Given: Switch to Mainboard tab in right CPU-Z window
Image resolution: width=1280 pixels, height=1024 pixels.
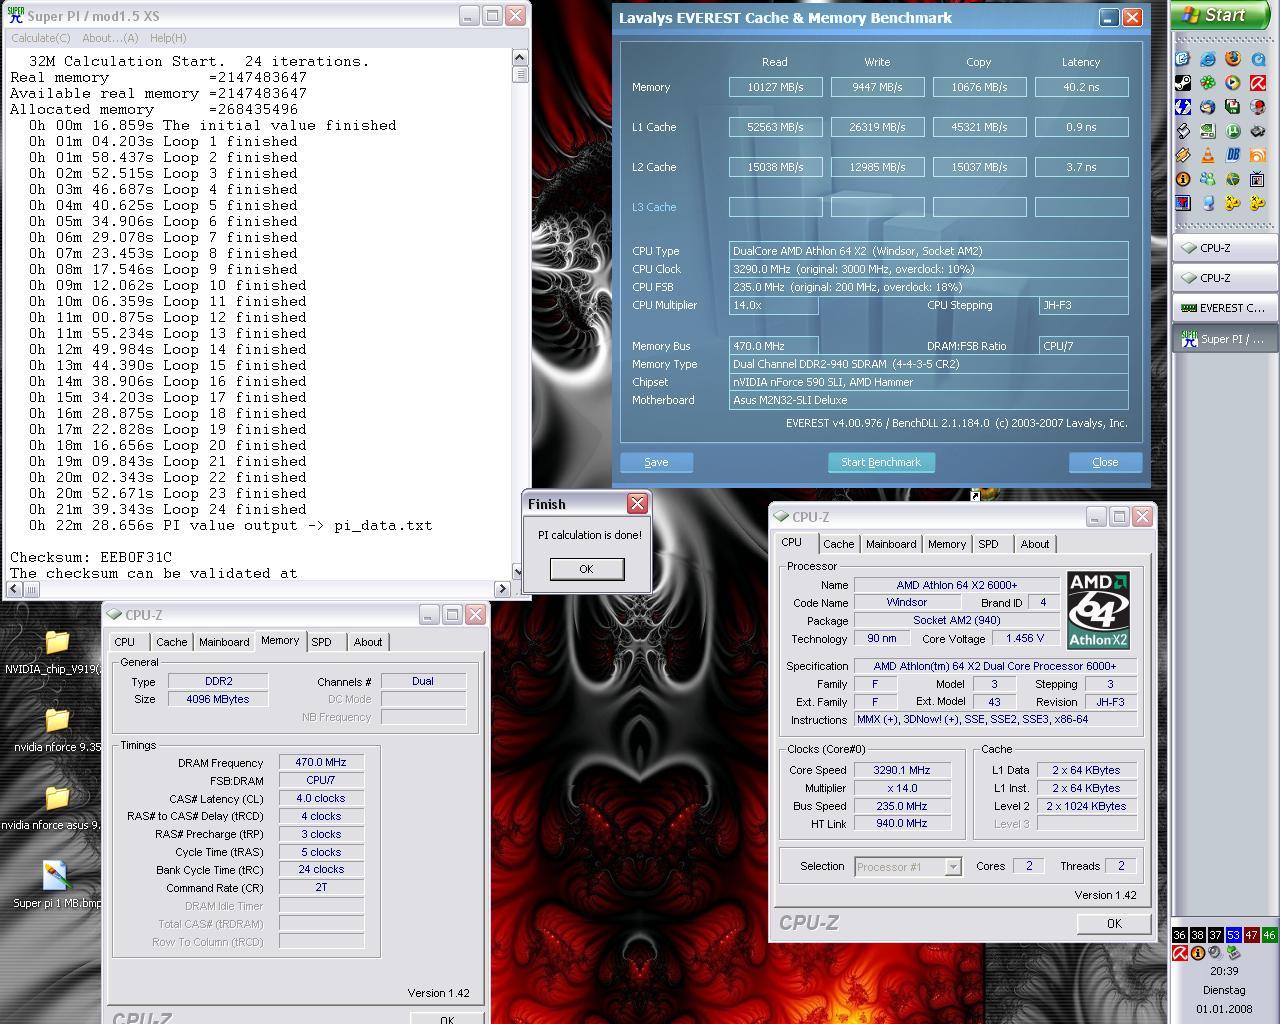Looking at the screenshot, I should pyautogui.click(x=891, y=544).
